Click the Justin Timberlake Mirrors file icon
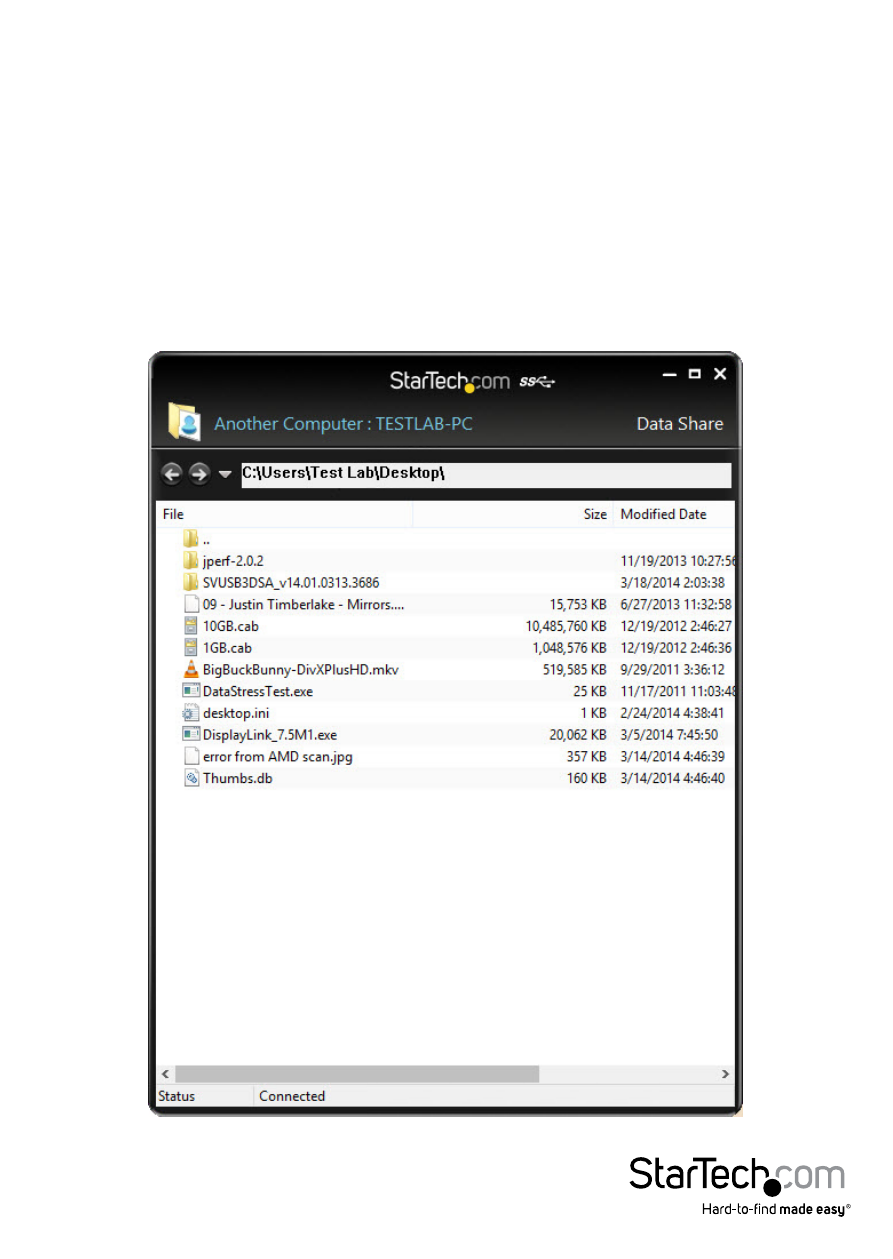Image resolution: width=893 pixels, height=1259 pixels. click(191, 604)
